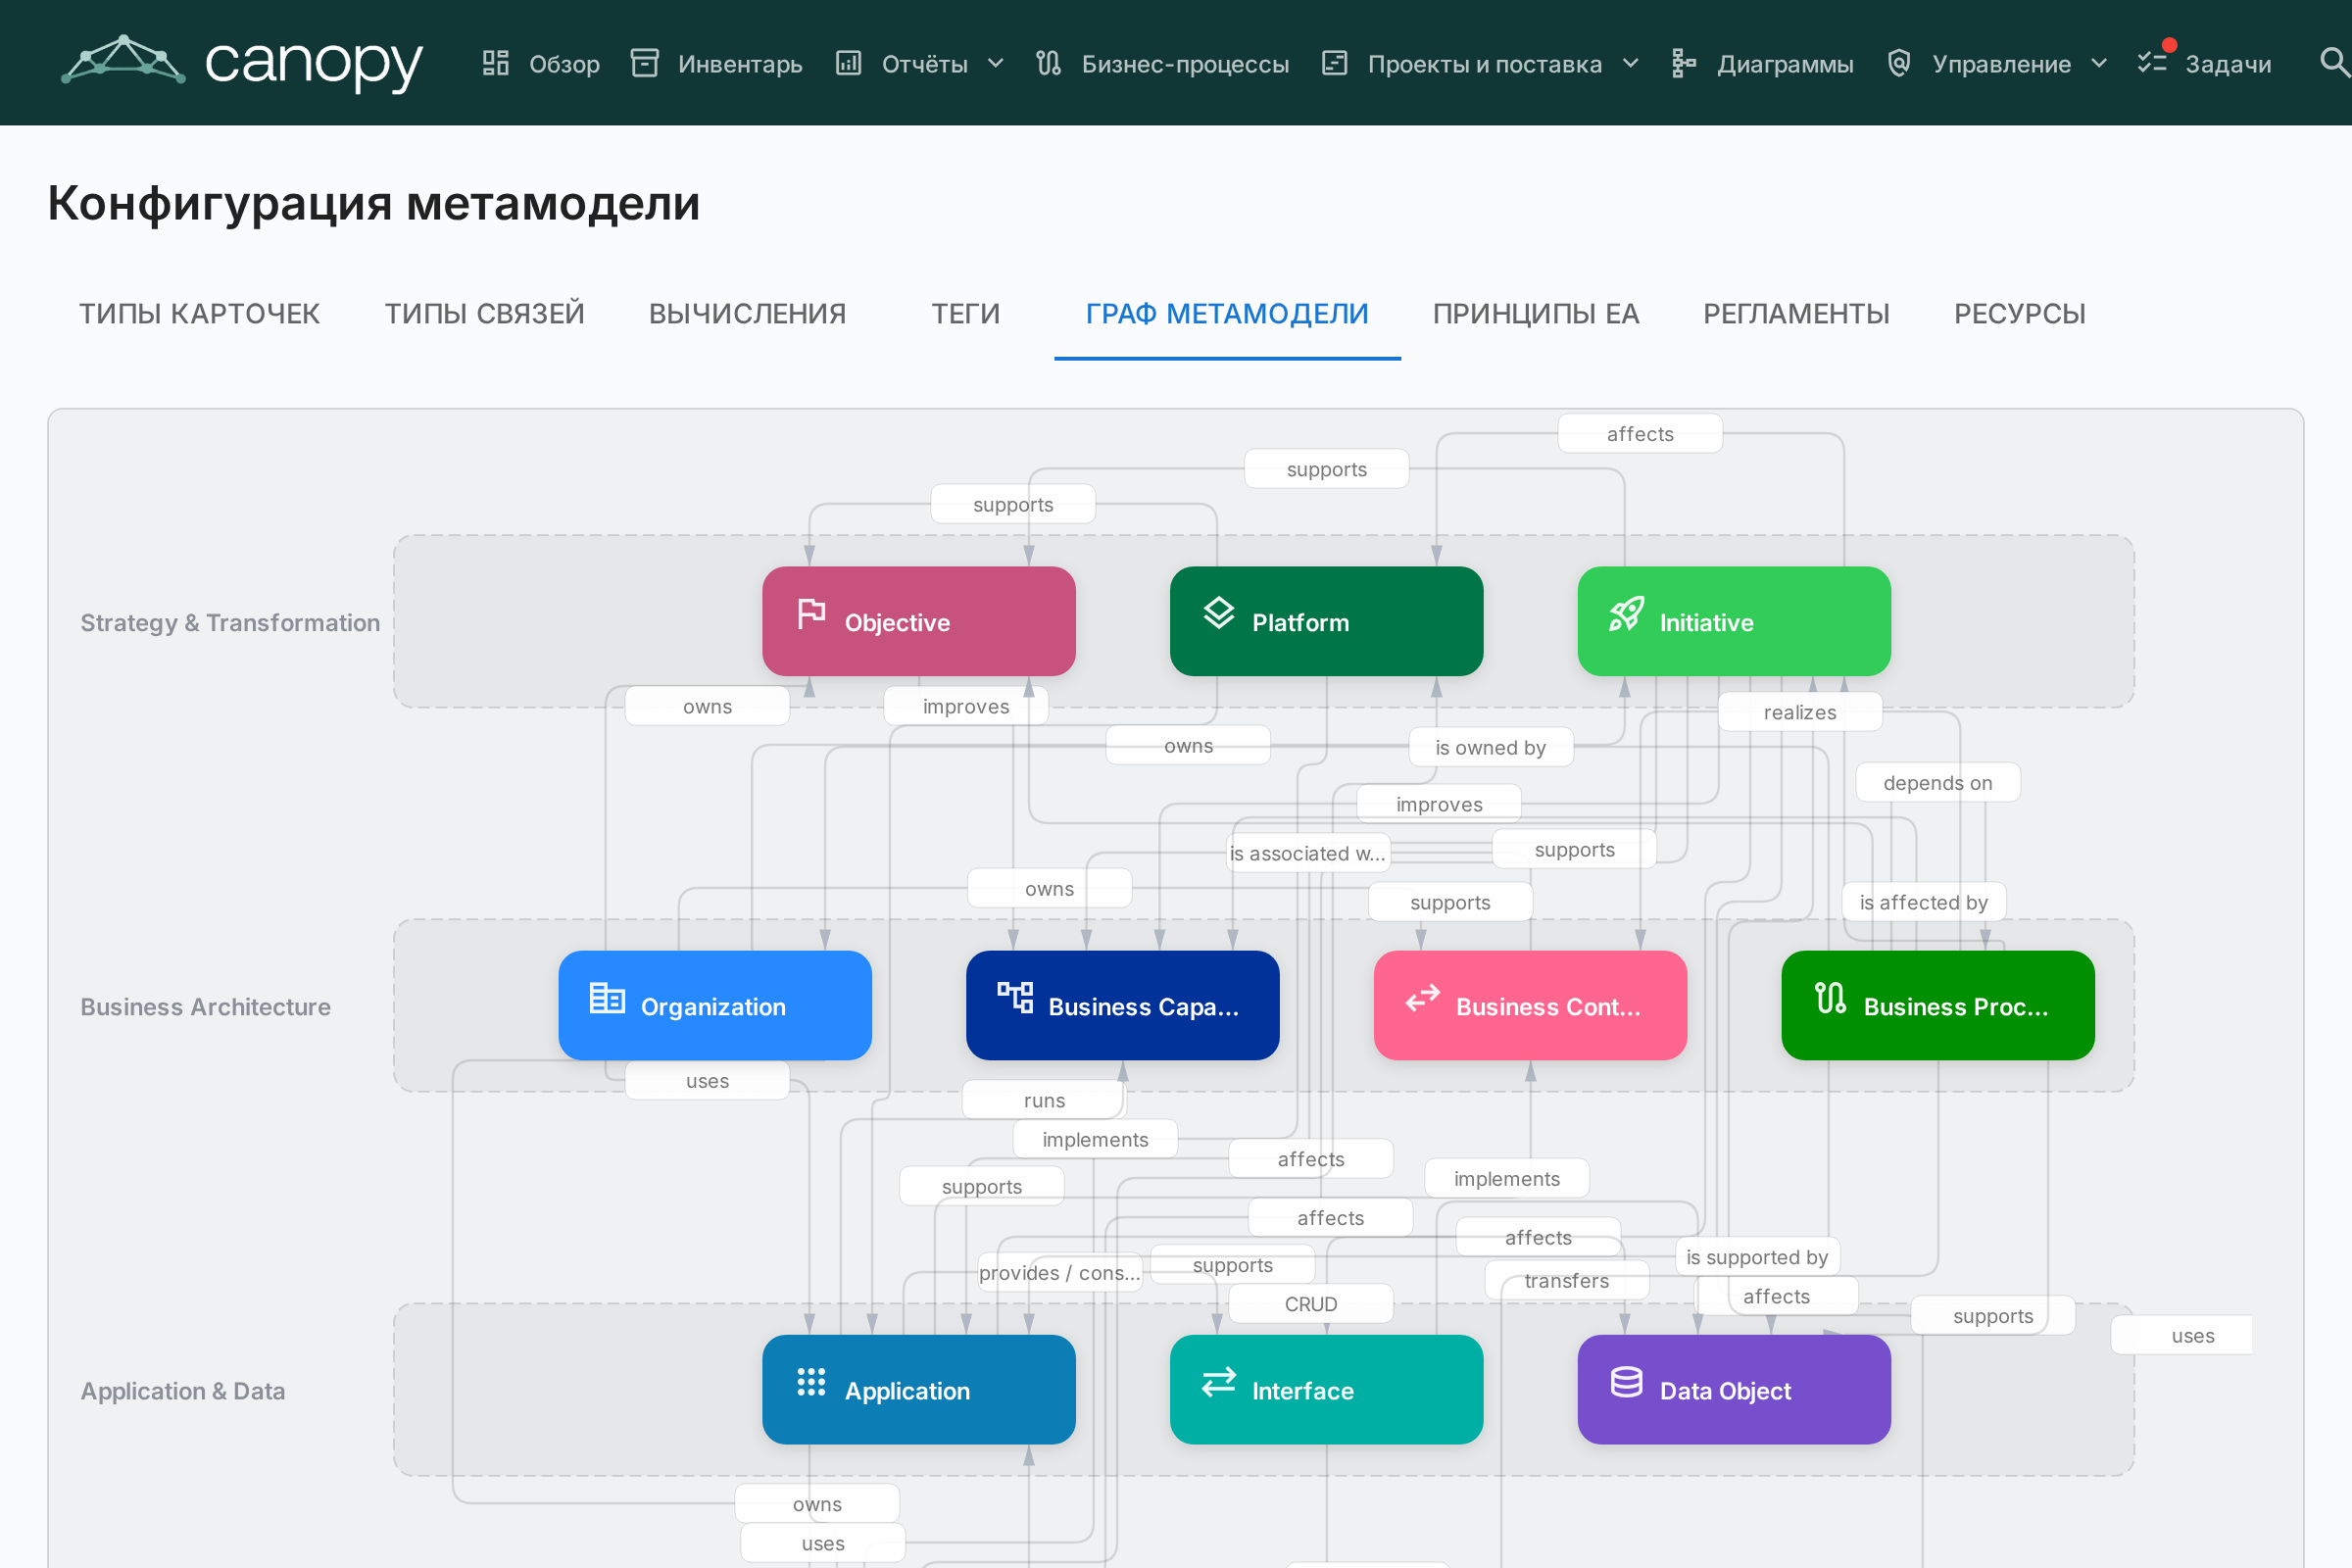2352x1568 pixels.
Task: Expand the Проекты и поставка chevron
Action: pos(1630,63)
